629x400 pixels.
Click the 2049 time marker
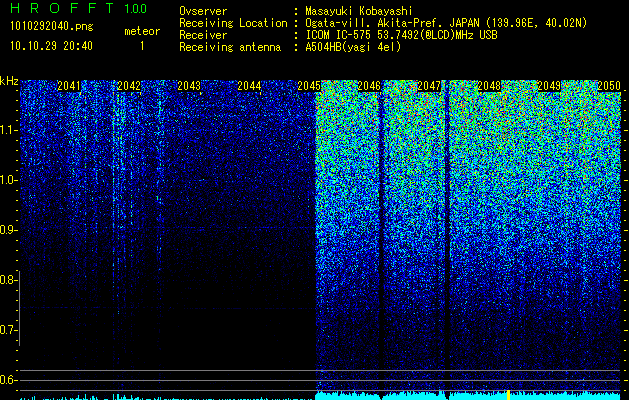point(549,86)
